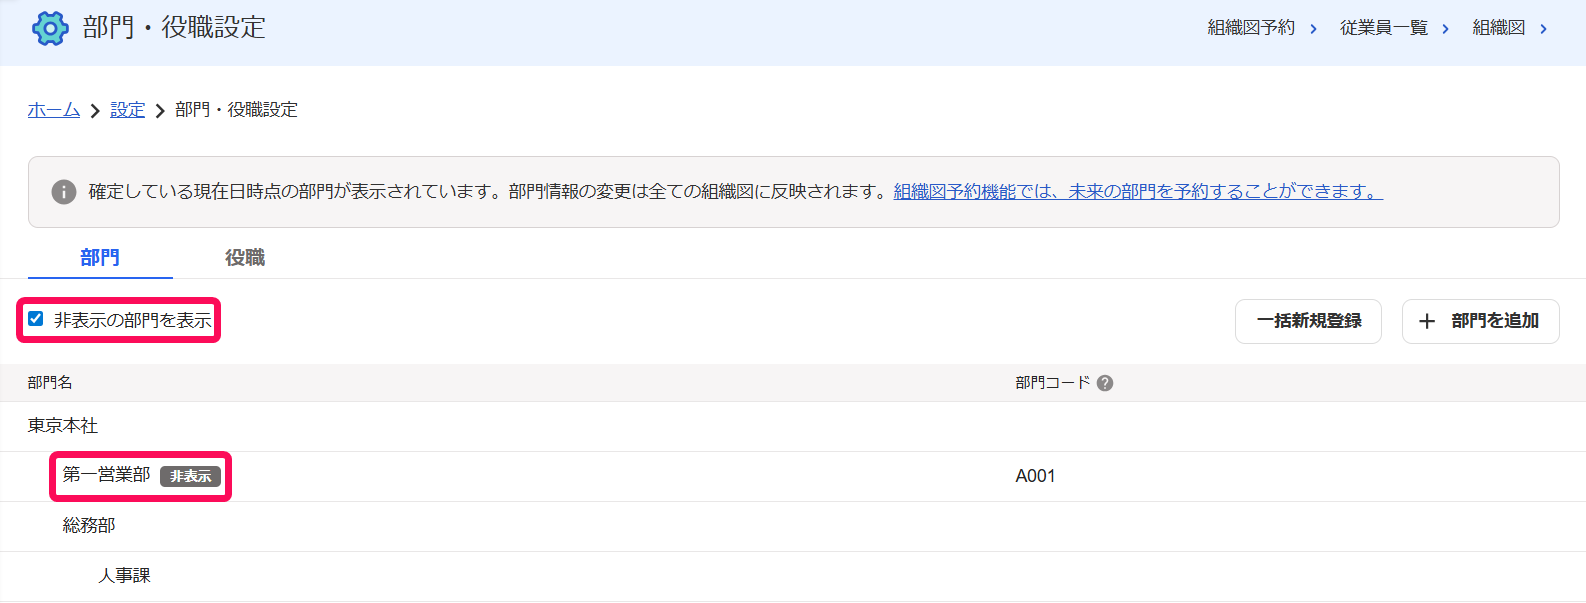Uncheck 非表示の部門を表示 checkbox
1586x603 pixels.
[x=36, y=319]
